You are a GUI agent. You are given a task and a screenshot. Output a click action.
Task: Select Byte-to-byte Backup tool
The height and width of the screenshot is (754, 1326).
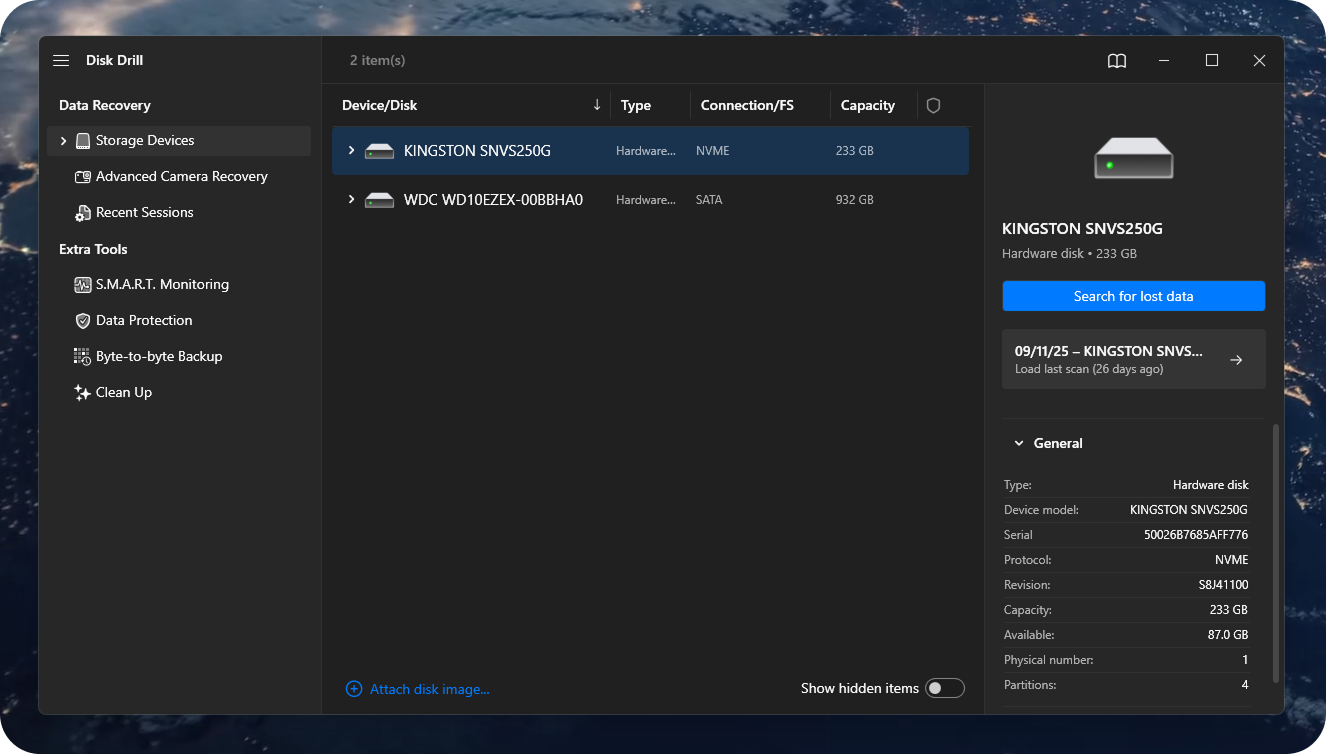click(x=158, y=357)
